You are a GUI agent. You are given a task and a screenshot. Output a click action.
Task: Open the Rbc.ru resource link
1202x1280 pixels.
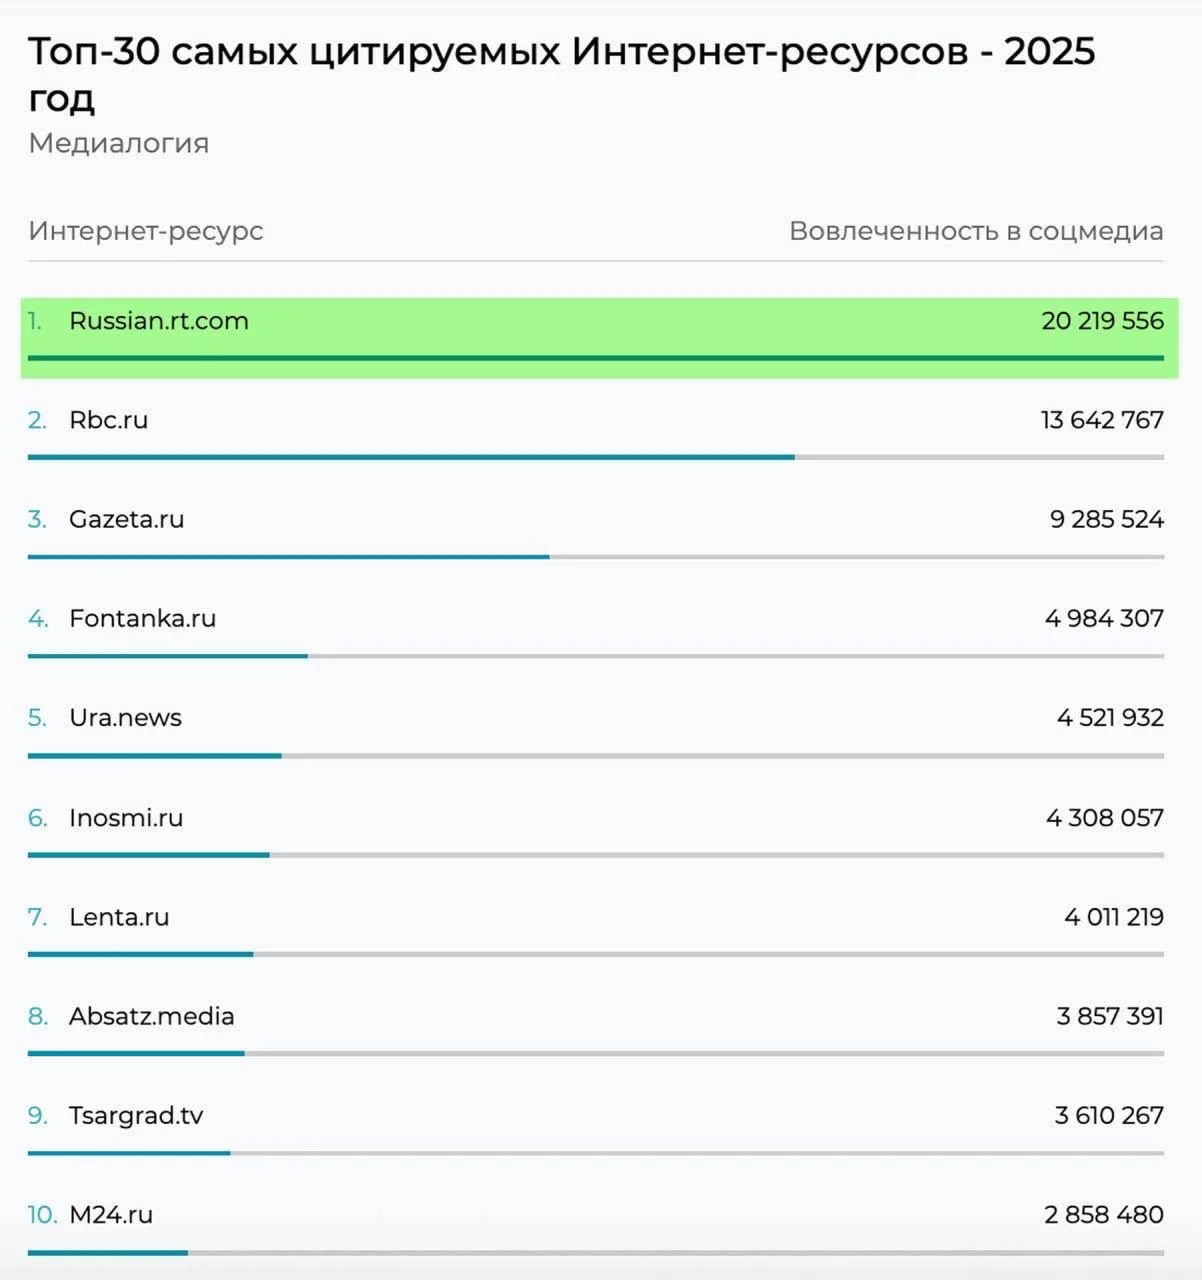[108, 420]
